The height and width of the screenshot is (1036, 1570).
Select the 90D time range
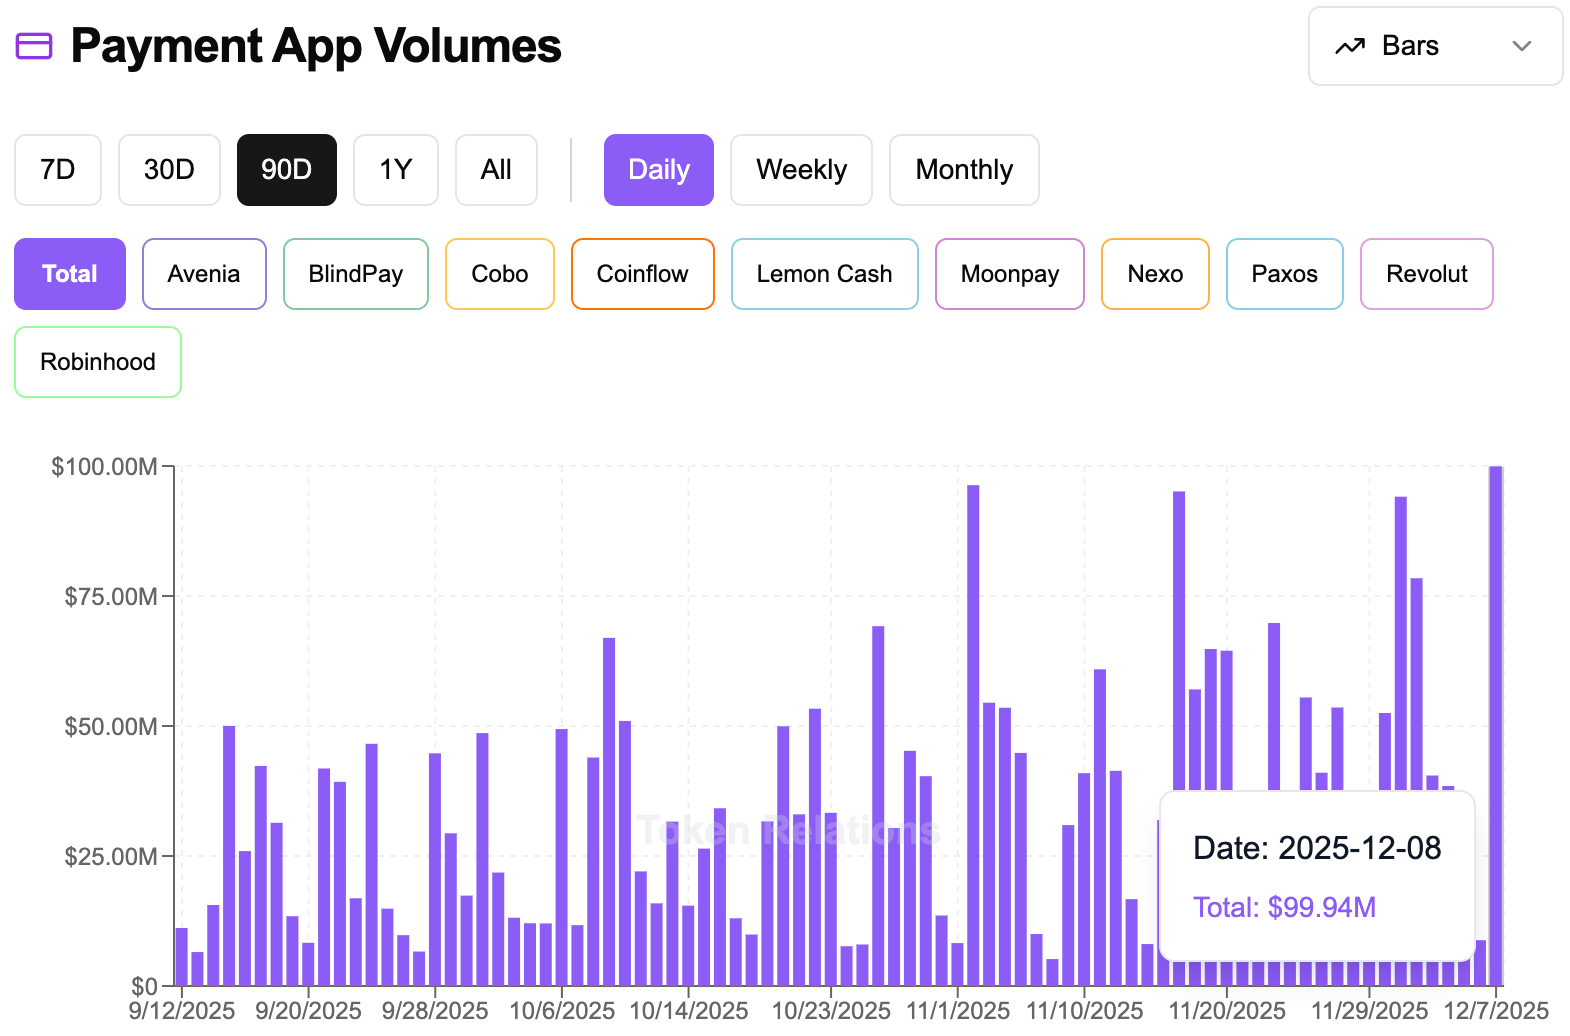(287, 170)
